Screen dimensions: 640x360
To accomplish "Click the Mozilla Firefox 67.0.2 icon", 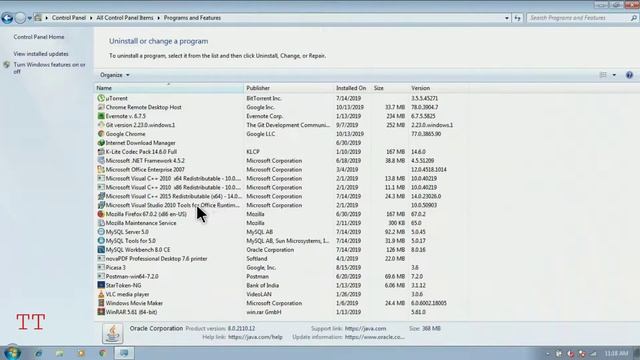I will point(101,214).
